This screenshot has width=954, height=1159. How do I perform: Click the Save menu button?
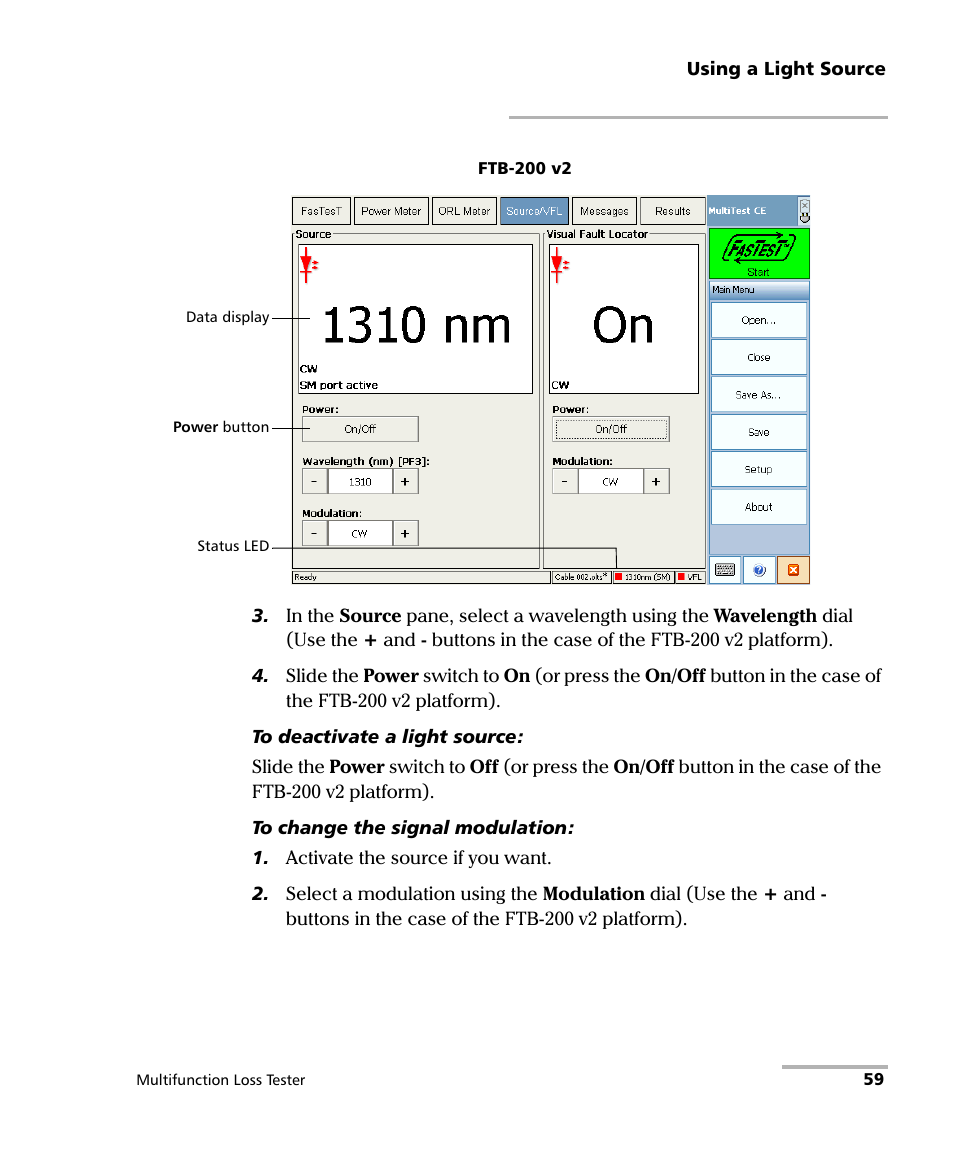[x=759, y=432]
